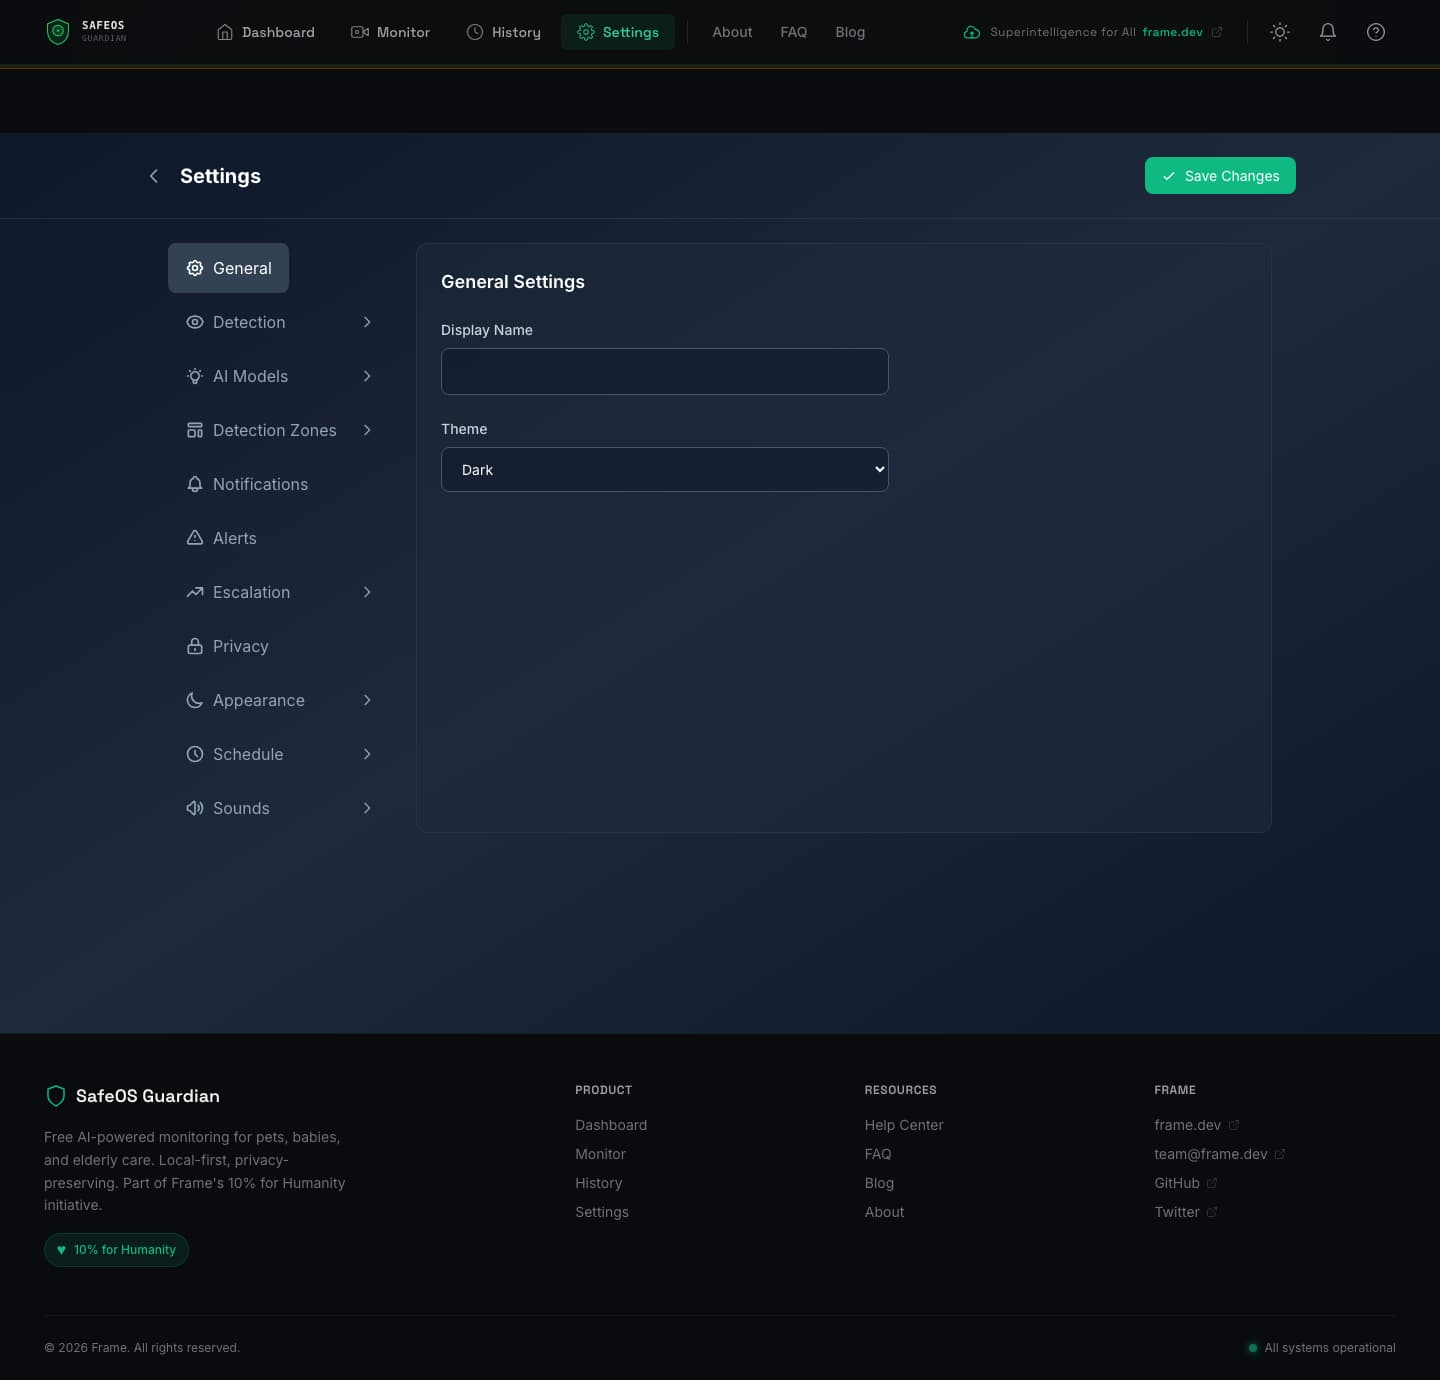1440x1380 pixels.
Task: Open the Theme dropdown showing Dark
Action: click(x=664, y=469)
